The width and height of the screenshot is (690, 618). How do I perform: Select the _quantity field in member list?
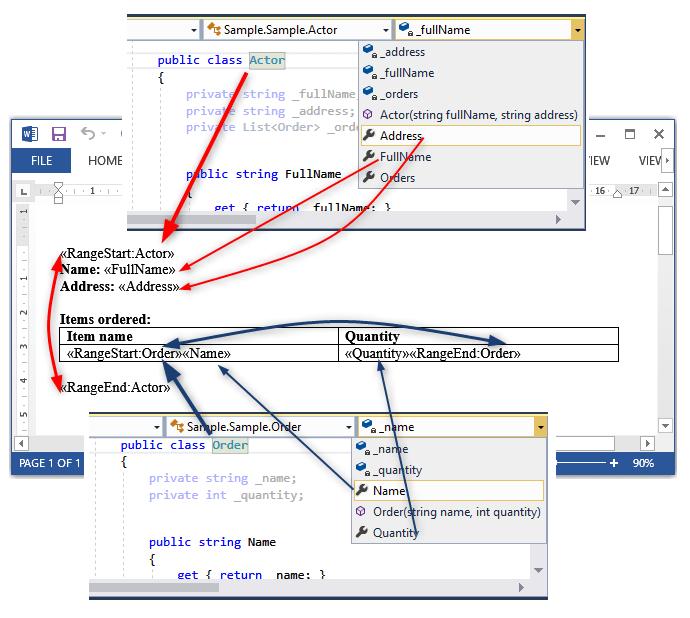pos(400,470)
